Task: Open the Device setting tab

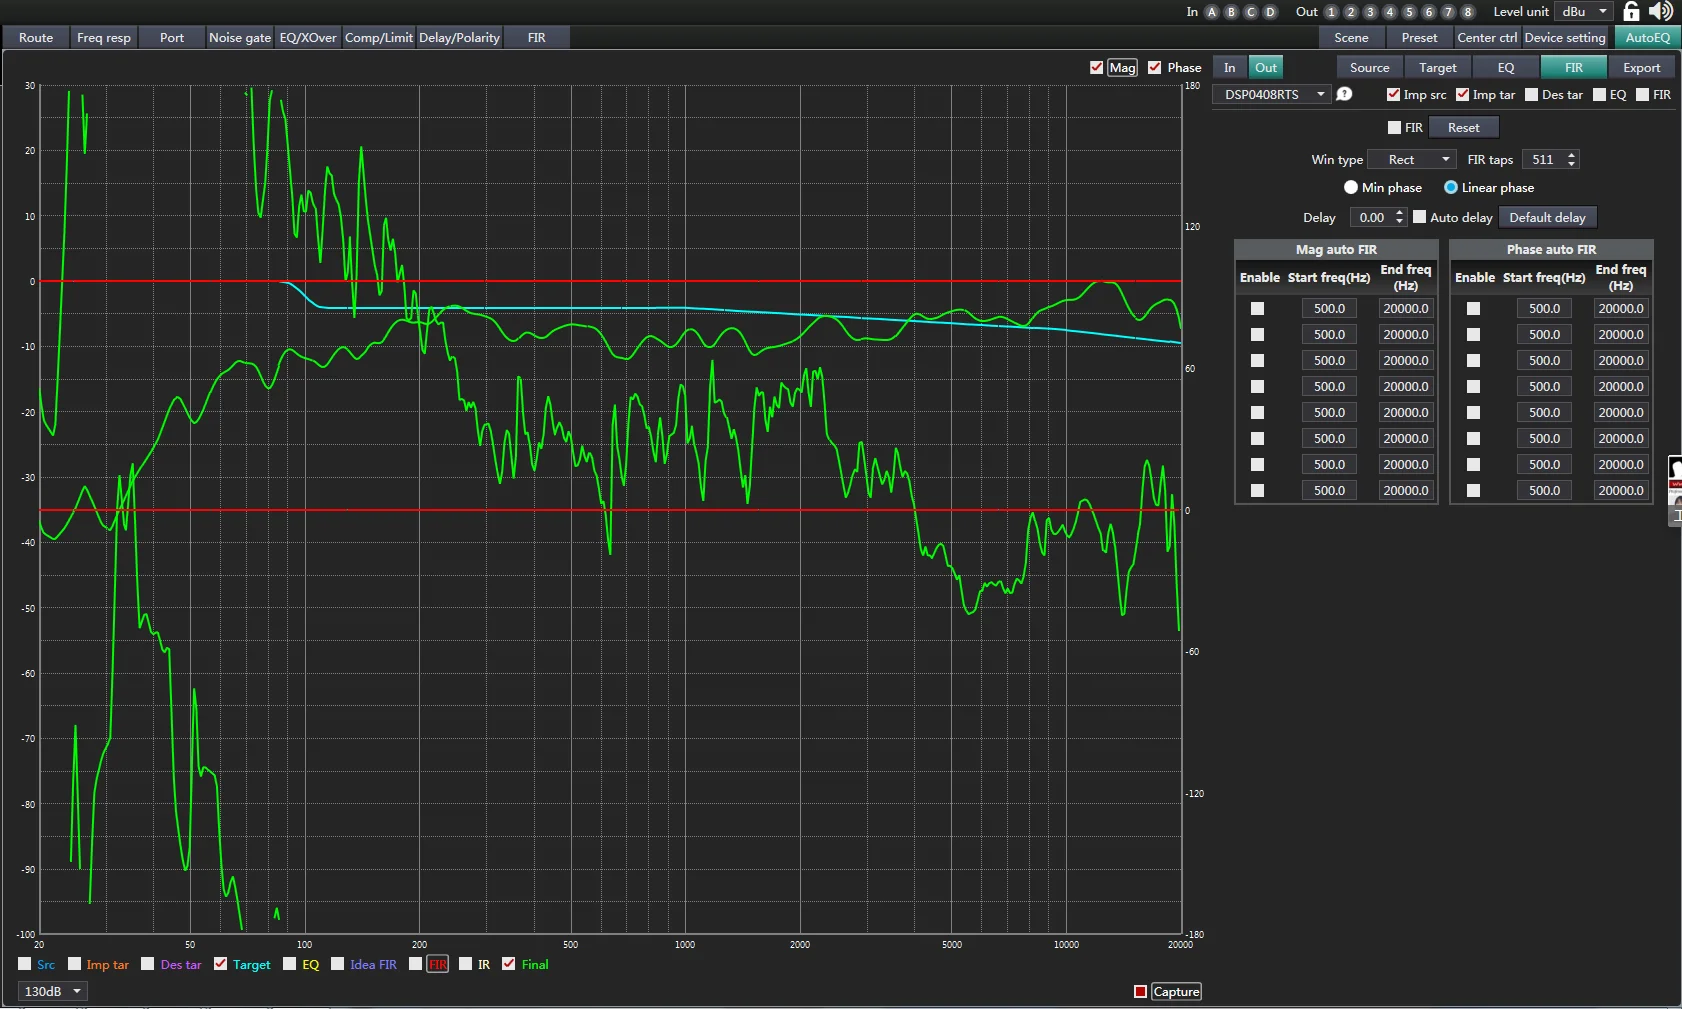Action: pyautogui.click(x=1564, y=38)
